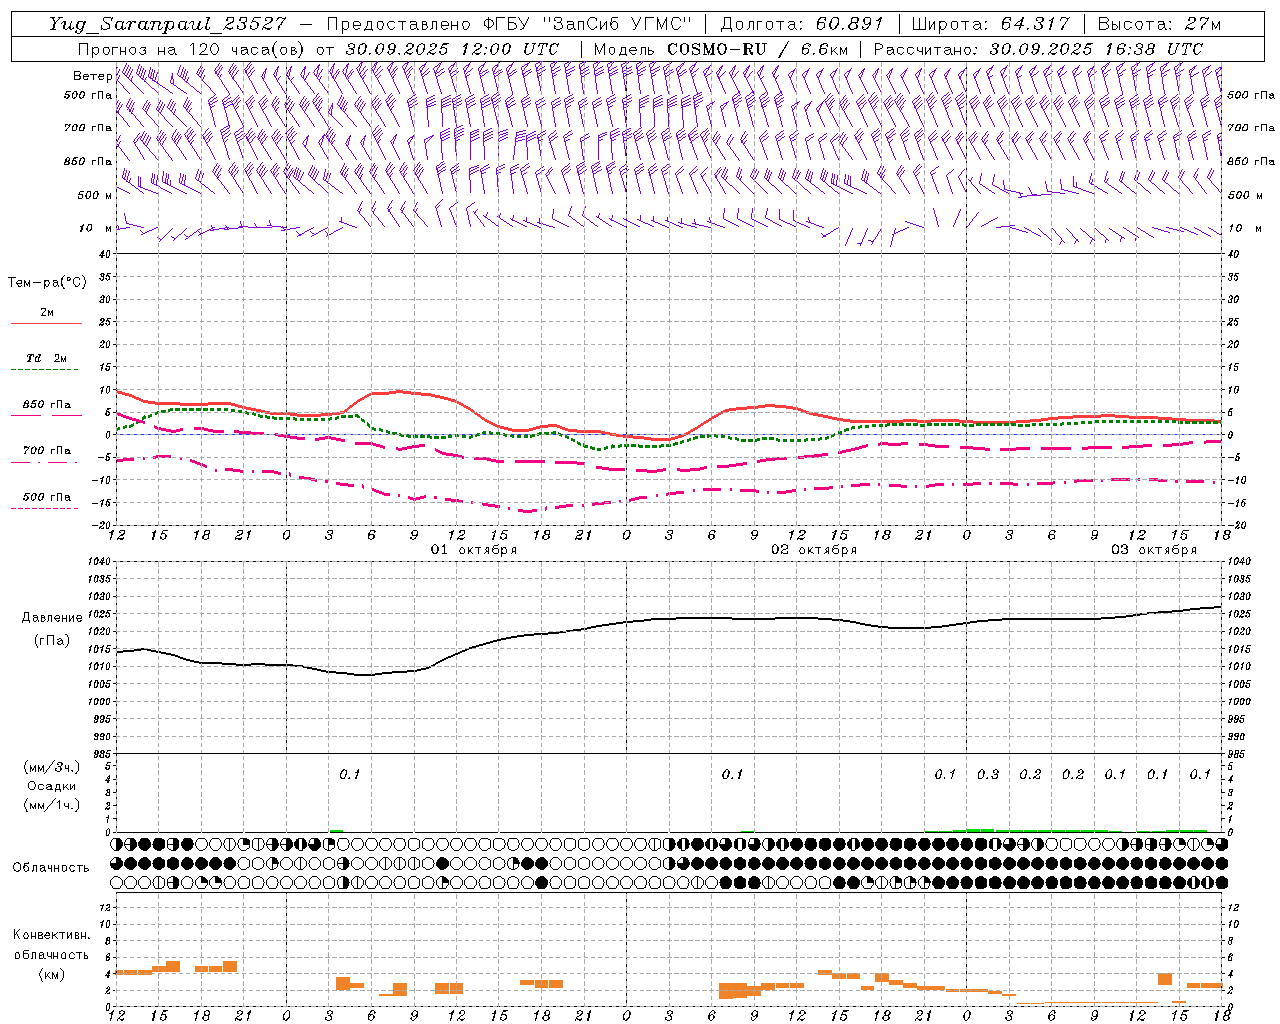This screenshot has width=1280, height=1024.
Task: Select the '(мм/1ч.)' precipitation unit label
Action: coord(52,805)
